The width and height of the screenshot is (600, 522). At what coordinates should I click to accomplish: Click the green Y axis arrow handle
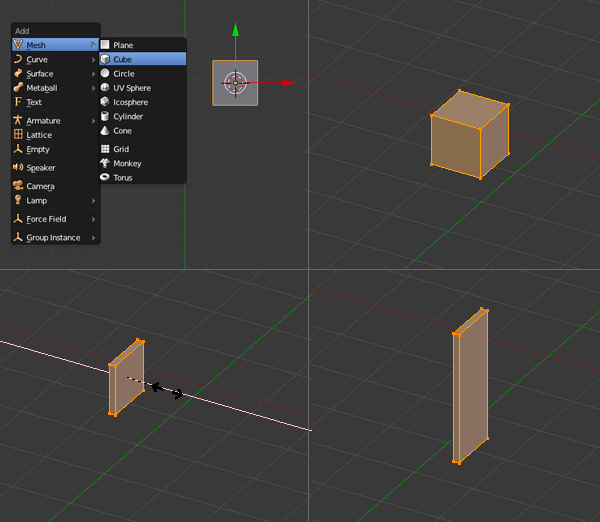click(x=236, y=30)
